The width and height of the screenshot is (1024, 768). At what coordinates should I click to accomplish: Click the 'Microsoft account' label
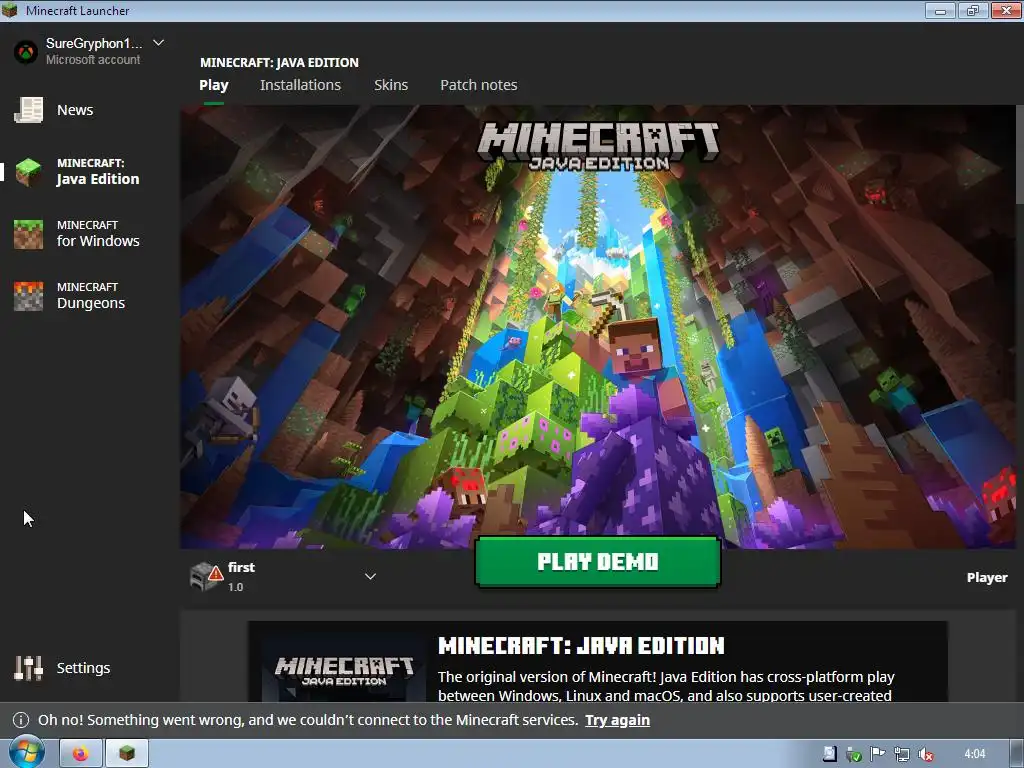[x=93, y=59]
